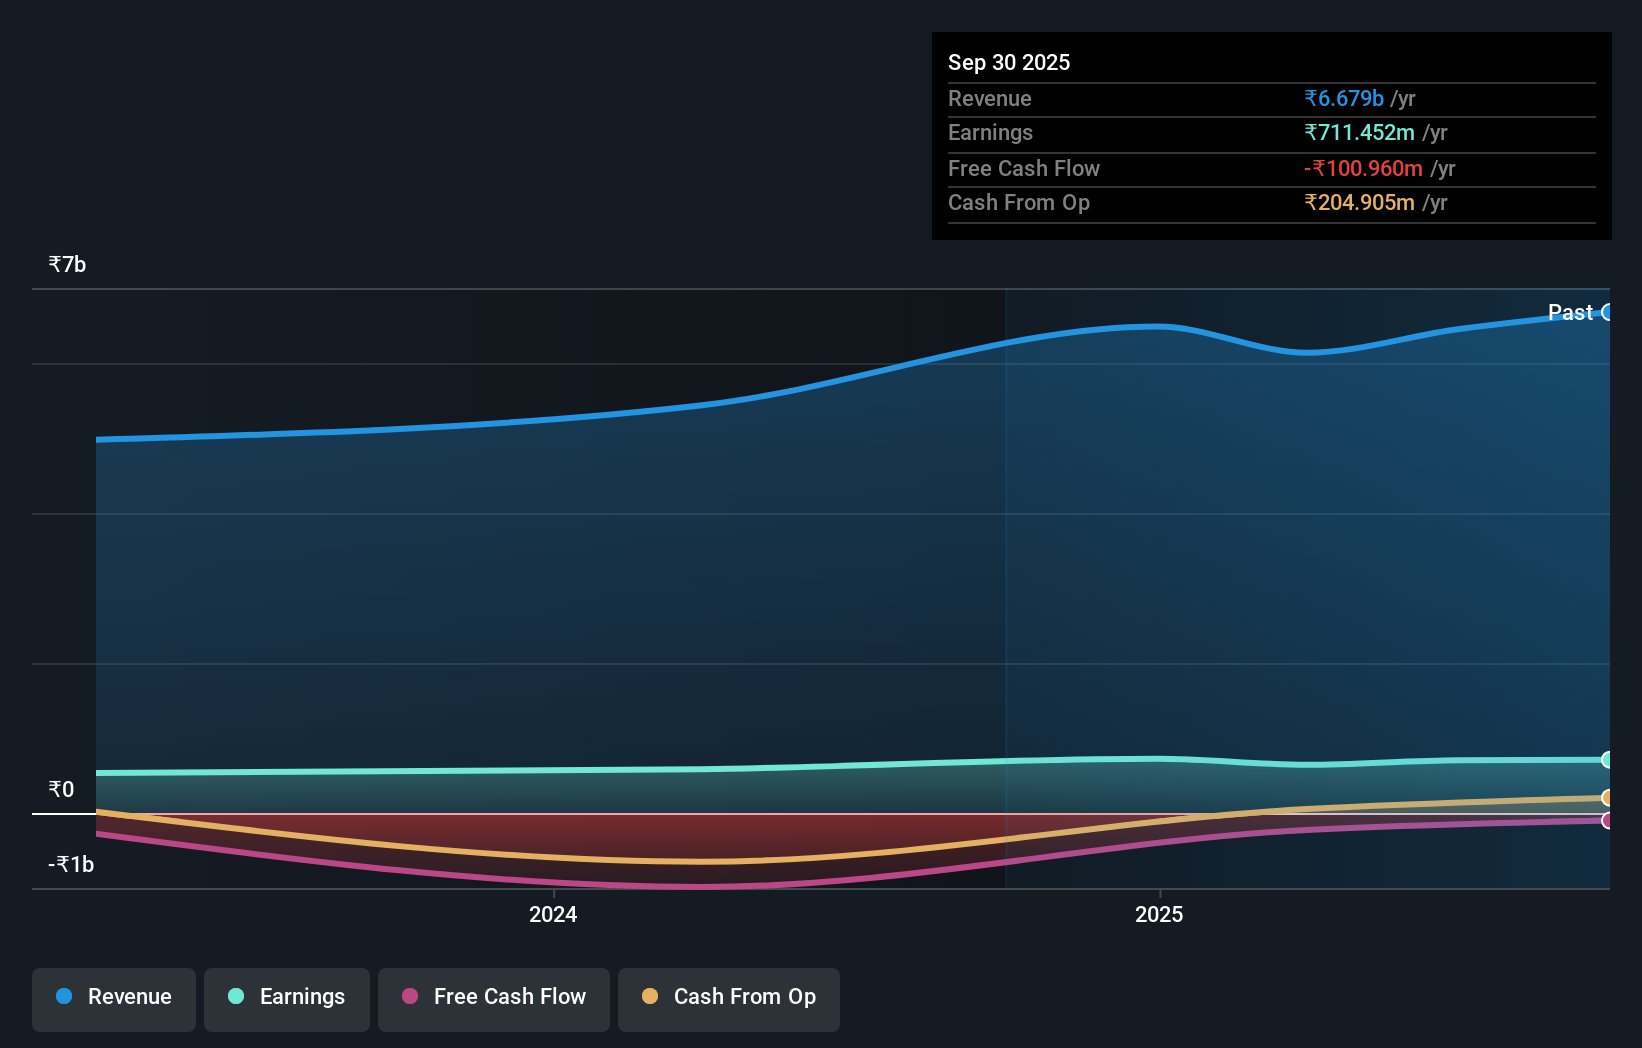Screen dimensions: 1642x1048
Task: Click the yellow Cash From Op legend dot
Action: [x=651, y=996]
